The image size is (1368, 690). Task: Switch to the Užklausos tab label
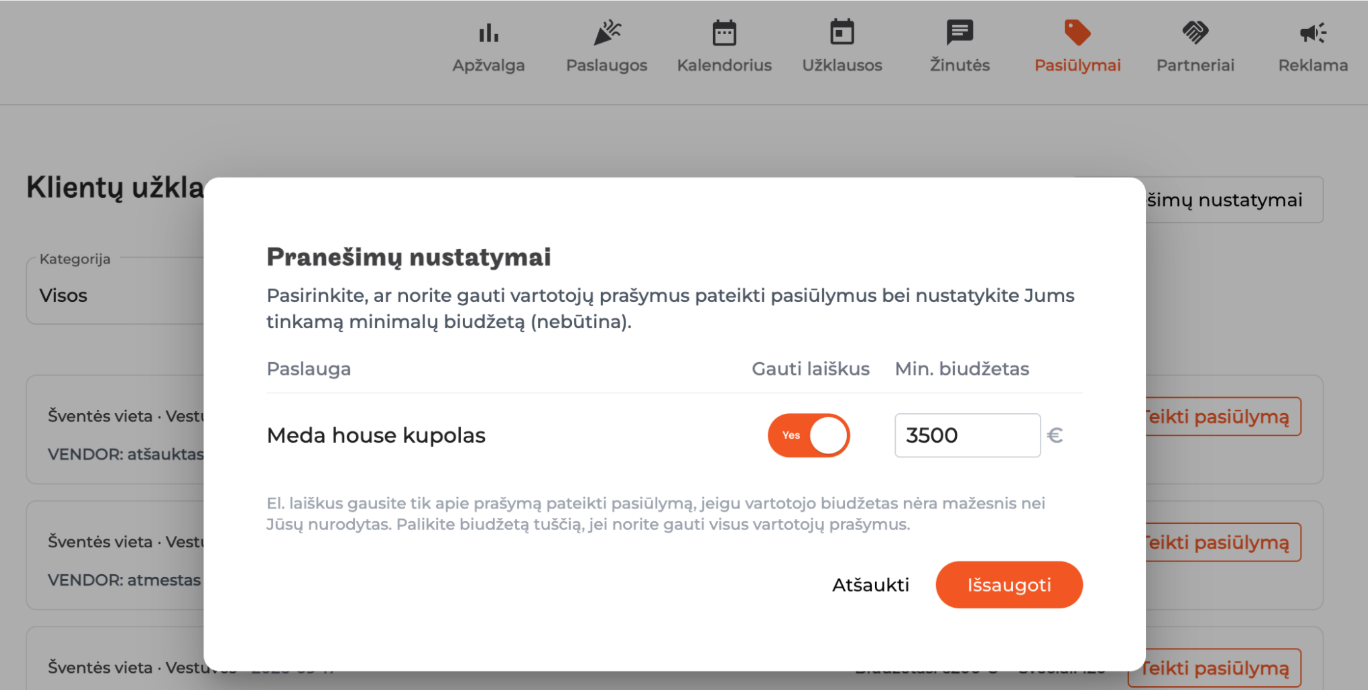(x=842, y=65)
